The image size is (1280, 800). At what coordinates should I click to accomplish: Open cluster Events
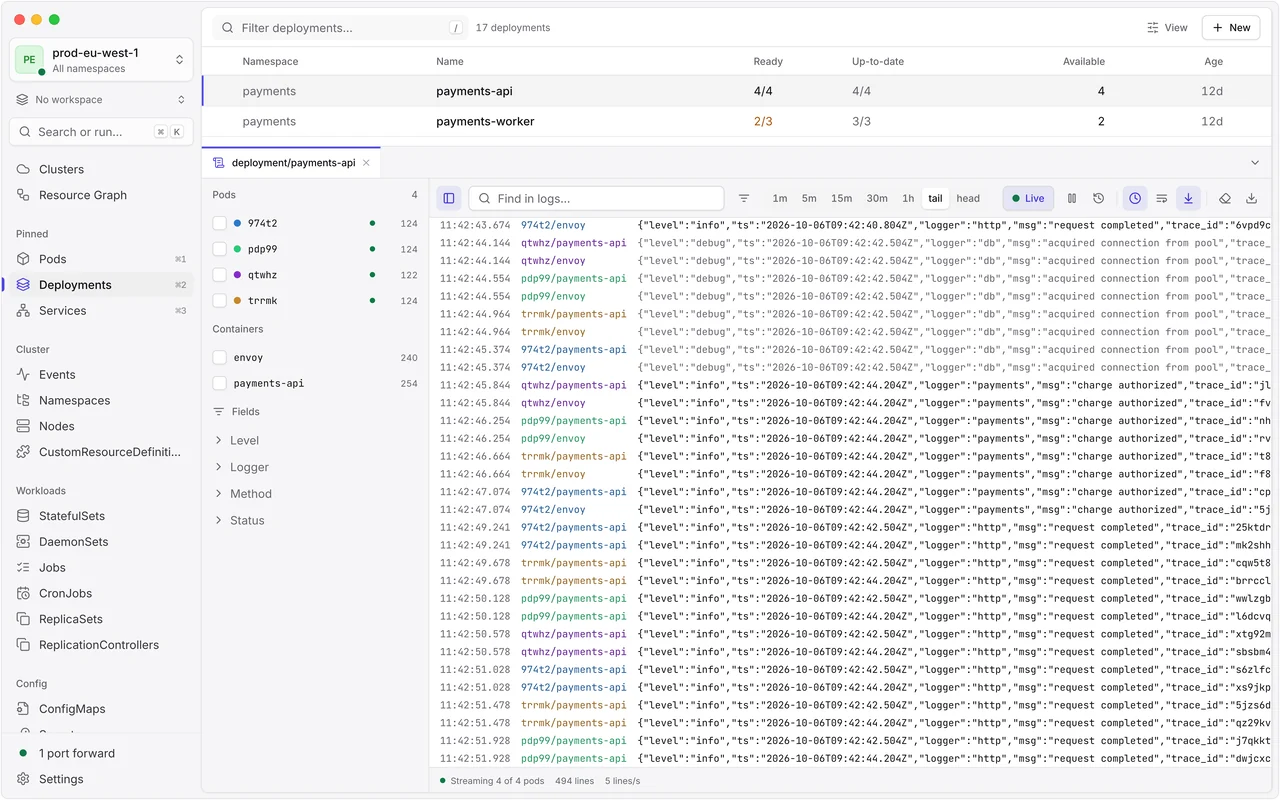(x=101, y=375)
